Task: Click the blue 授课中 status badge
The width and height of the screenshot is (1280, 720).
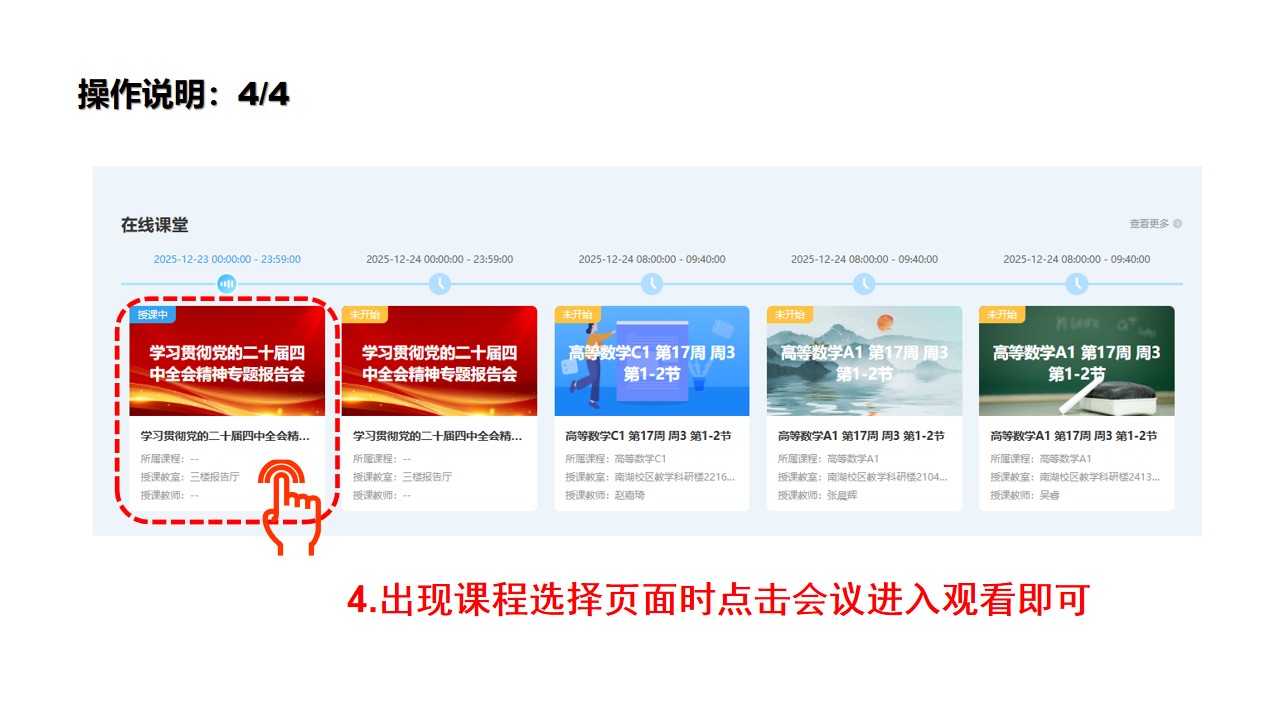Action: pos(152,315)
